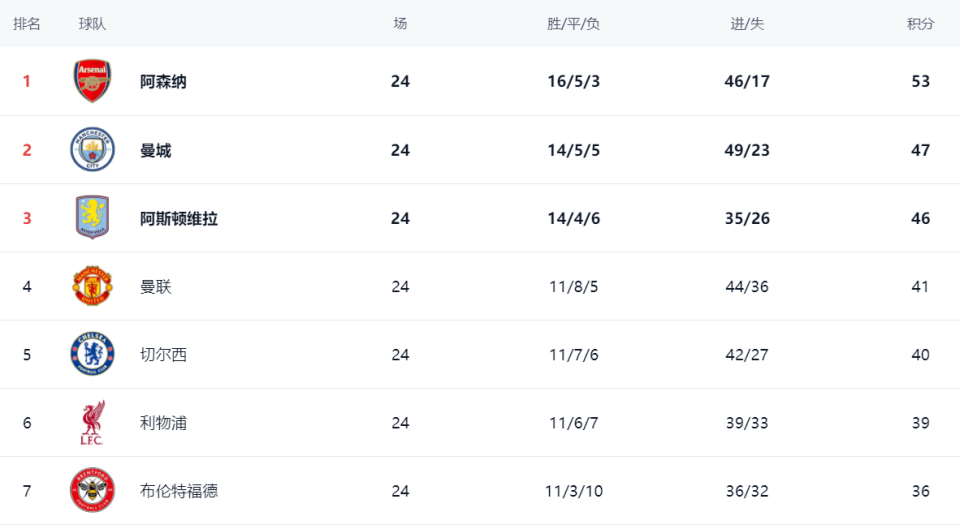Image resolution: width=960 pixels, height=525 pixels.
Task: Click the 胜/平/负 column header
Action: (574, 24)
